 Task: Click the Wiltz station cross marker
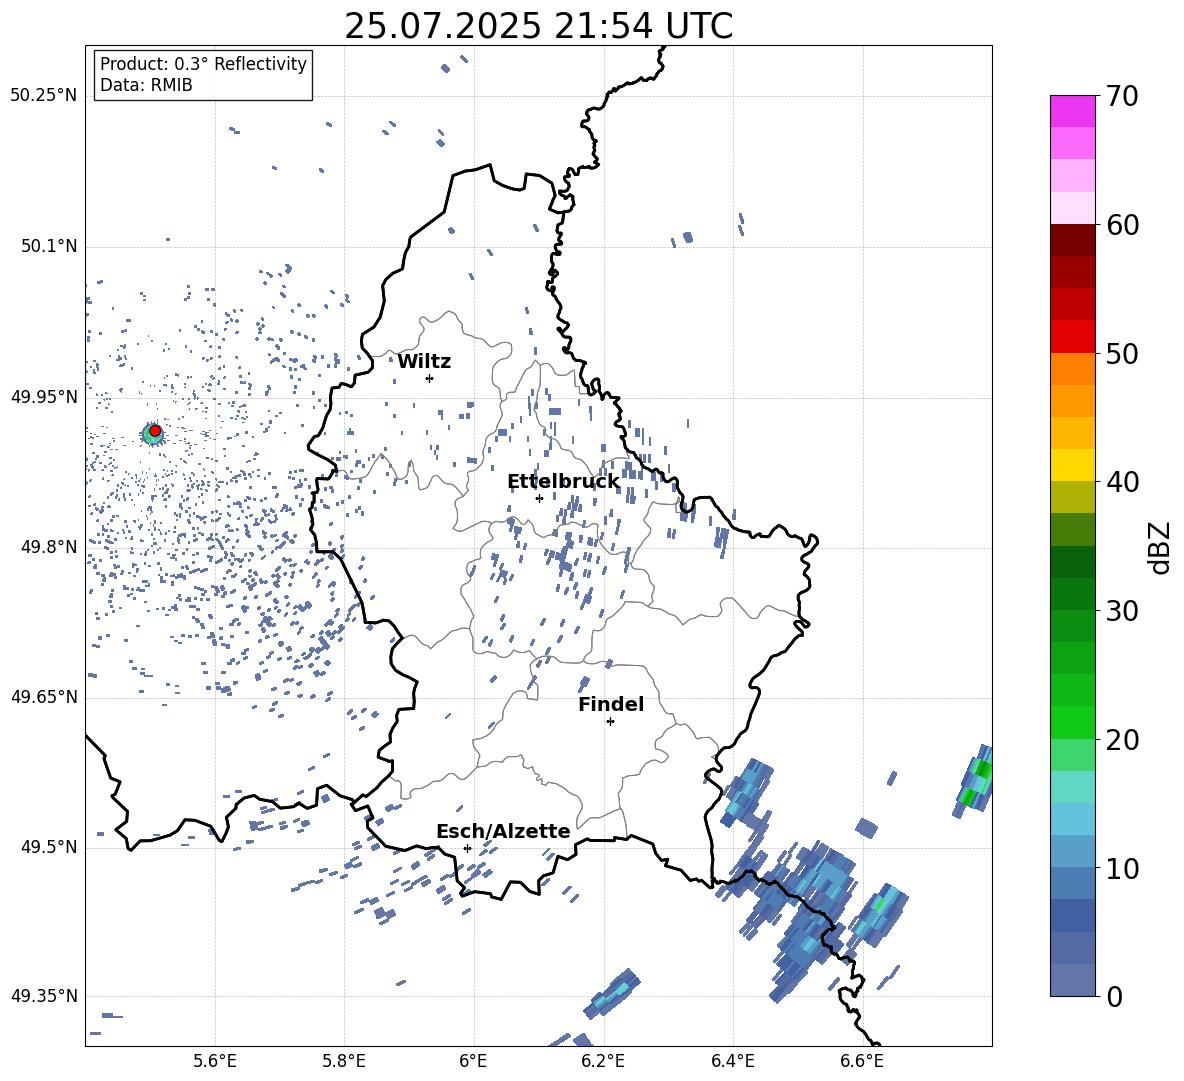[x=430, y=378]
